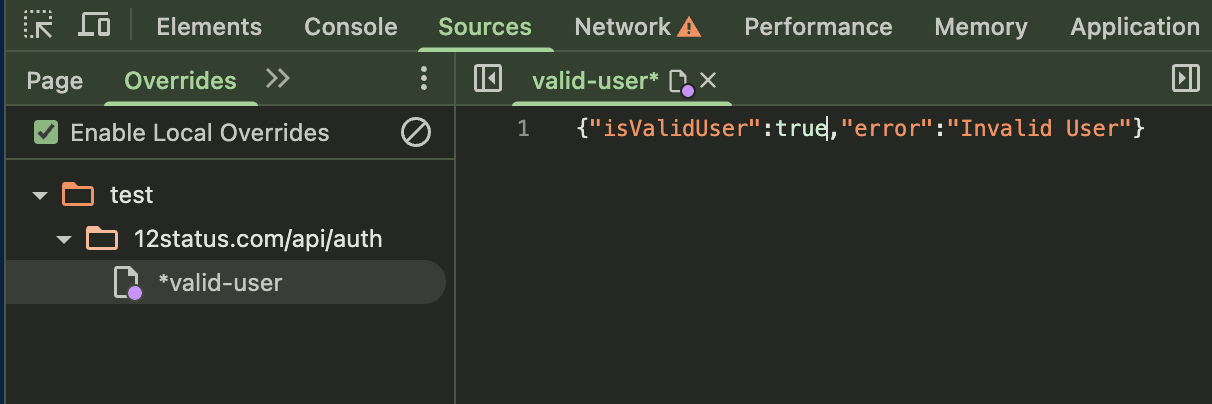Collapse the 12status.com/api/auth folder
The image size is (1212, 404).
click(x=64, y=239)
